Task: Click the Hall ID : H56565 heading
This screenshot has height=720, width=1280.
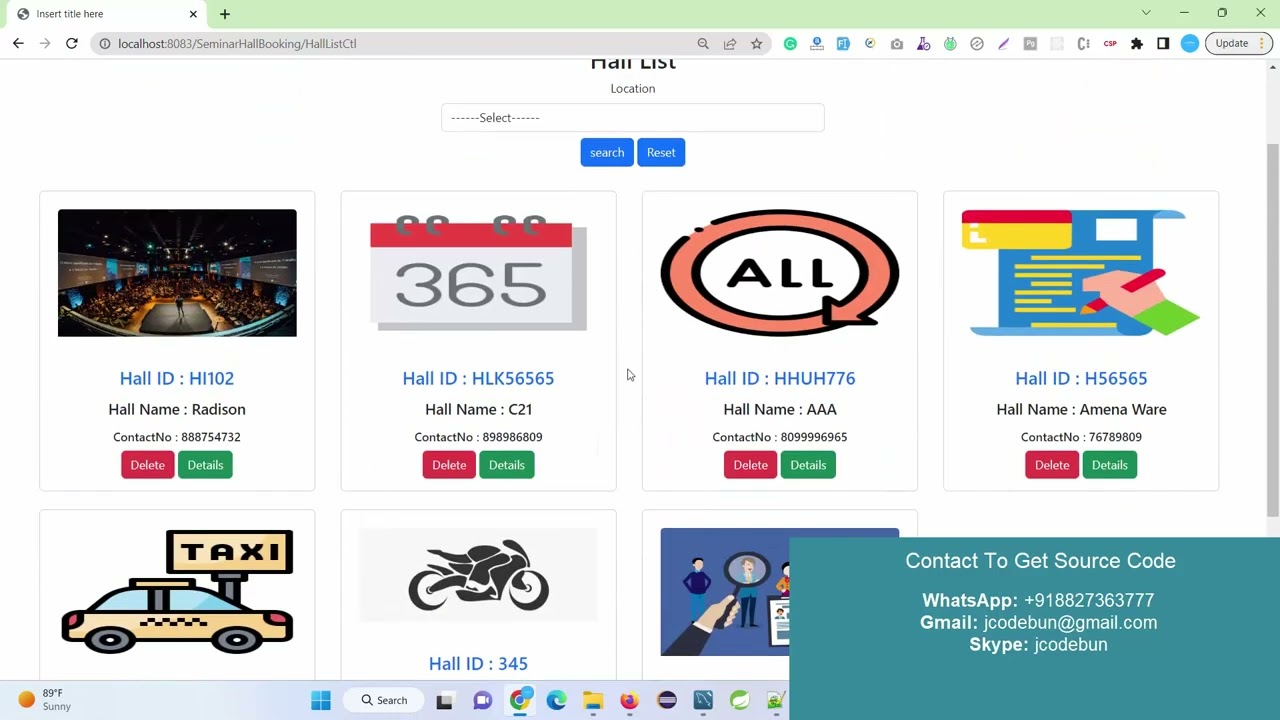Action: pyautogui.click(x=1081, y=378)
